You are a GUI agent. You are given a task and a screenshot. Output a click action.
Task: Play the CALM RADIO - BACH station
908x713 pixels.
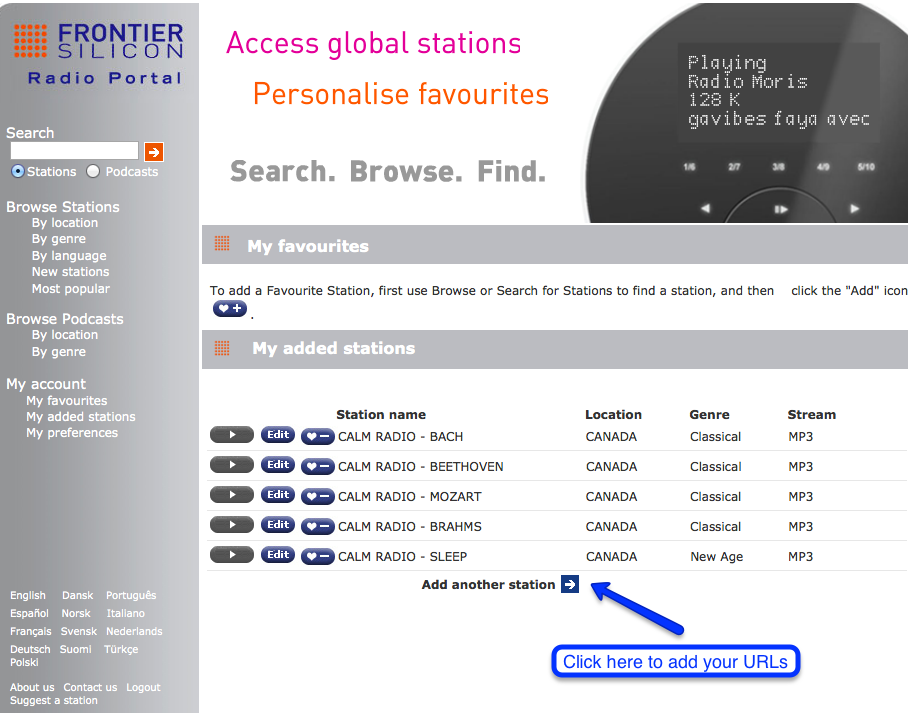point(232,435)
